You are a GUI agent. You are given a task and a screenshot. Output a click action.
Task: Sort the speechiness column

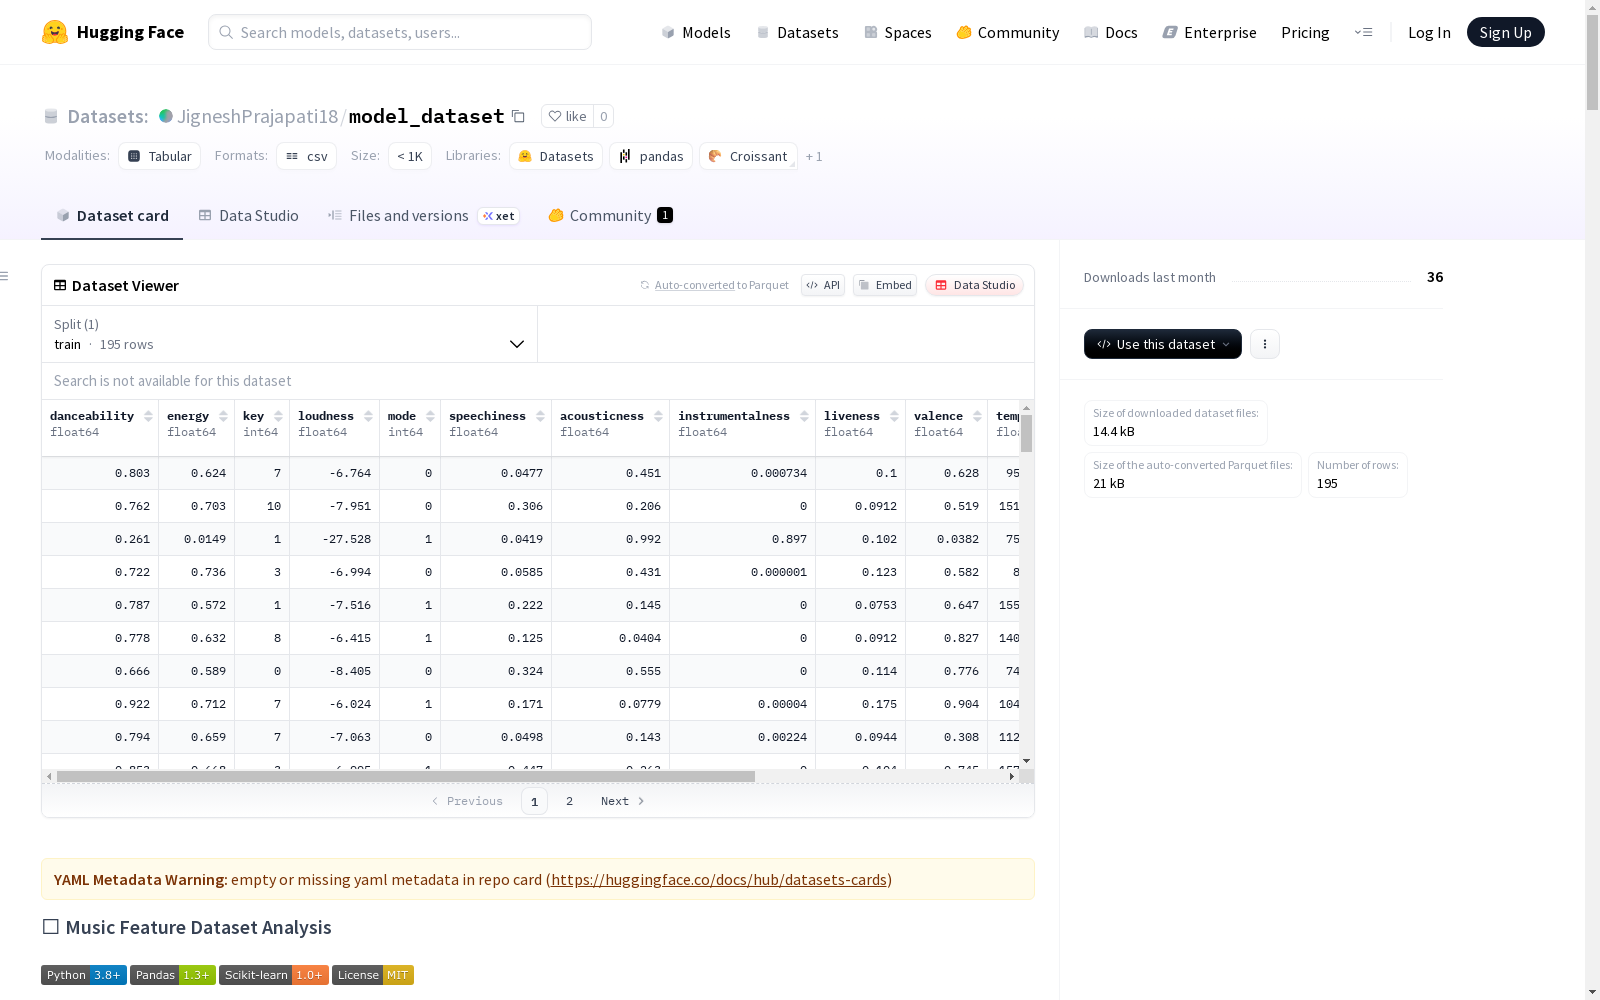coord(540,416)
